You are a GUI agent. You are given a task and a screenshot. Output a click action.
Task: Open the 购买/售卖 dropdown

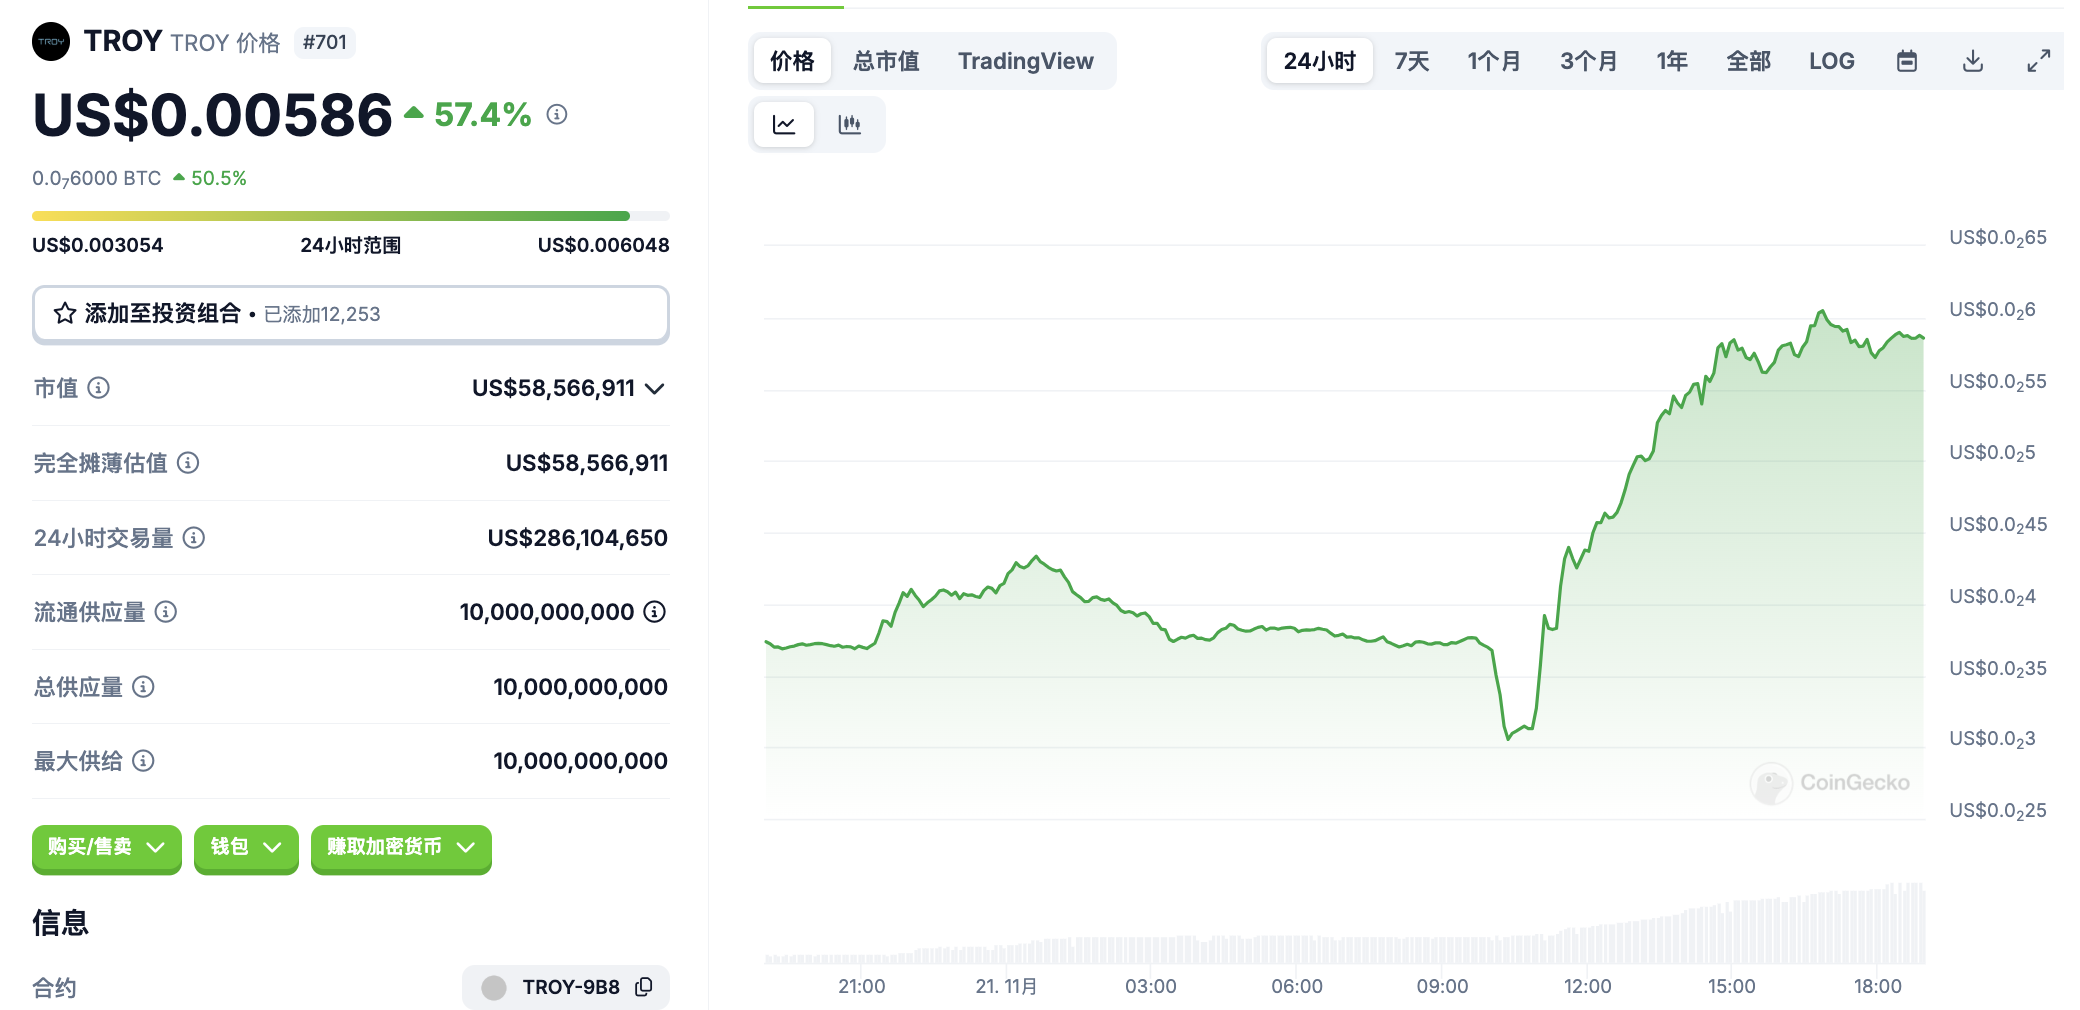pyautogui.click(x=107, y=848)
